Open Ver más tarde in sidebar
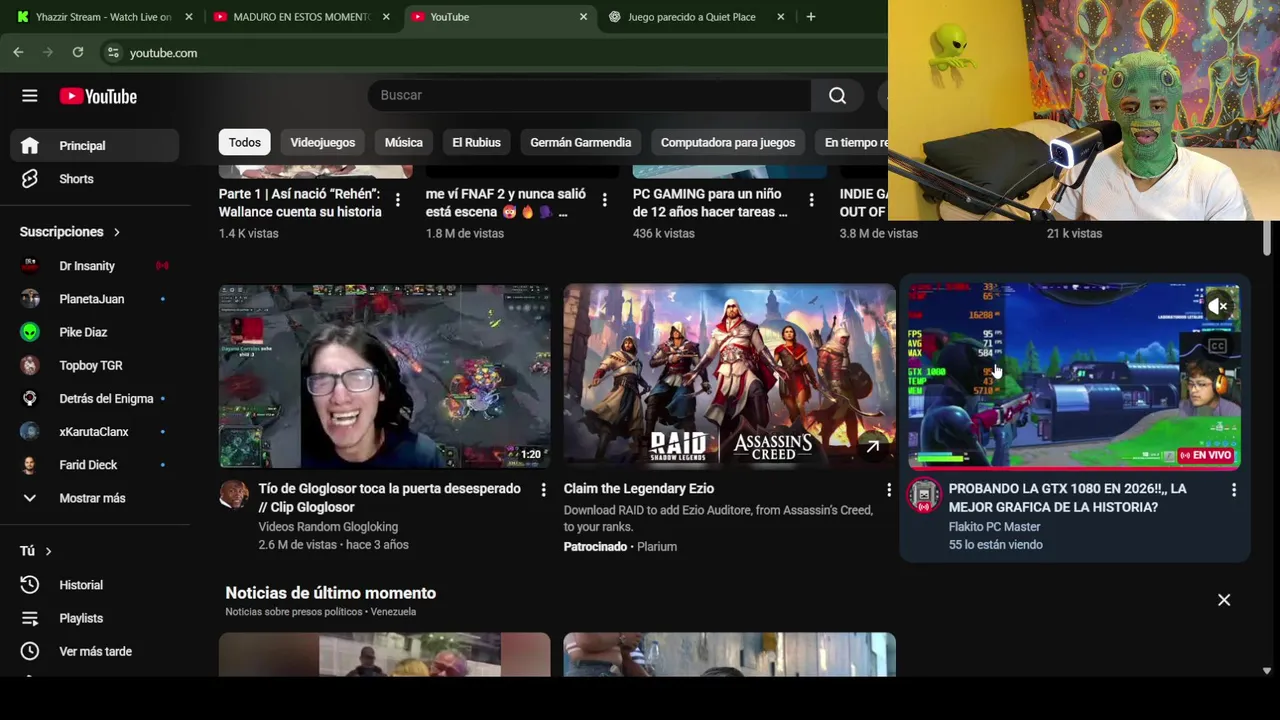The image size is (1280, 720). (95, 651)
